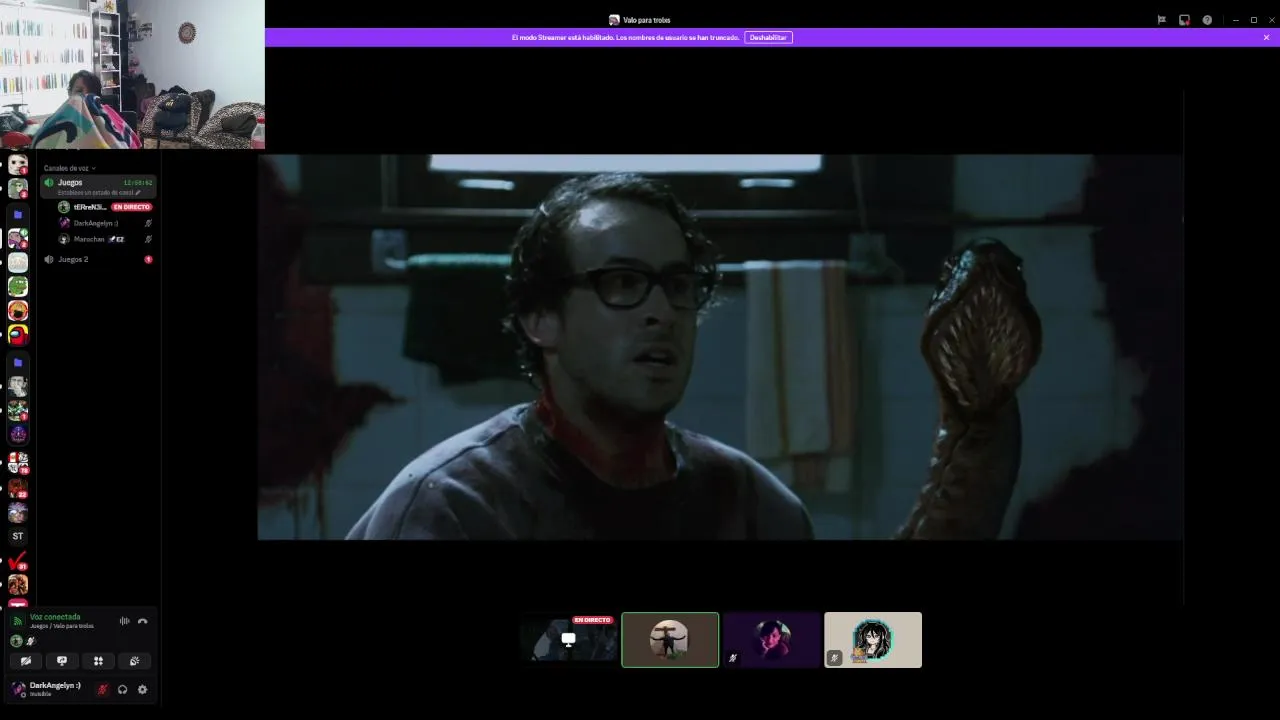
Task: Open the top server icon with badge 1
Action: pos(18,164)
